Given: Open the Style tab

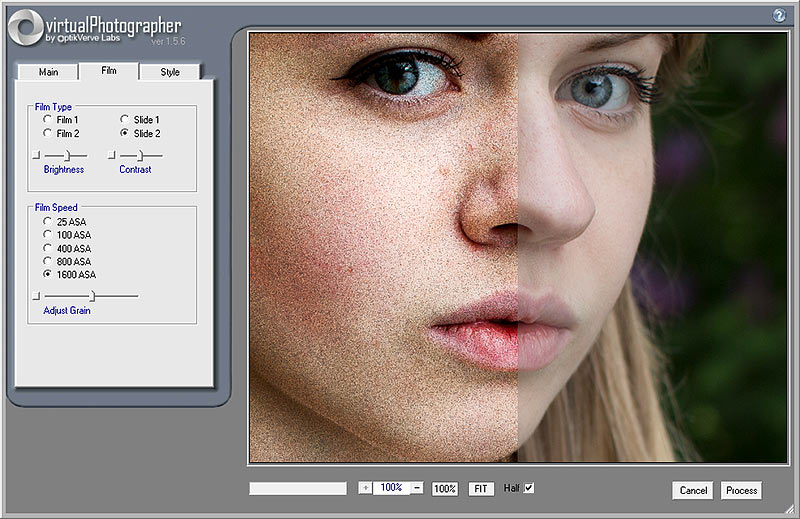Looking at the screenshot, I should (x=170, y=72).
